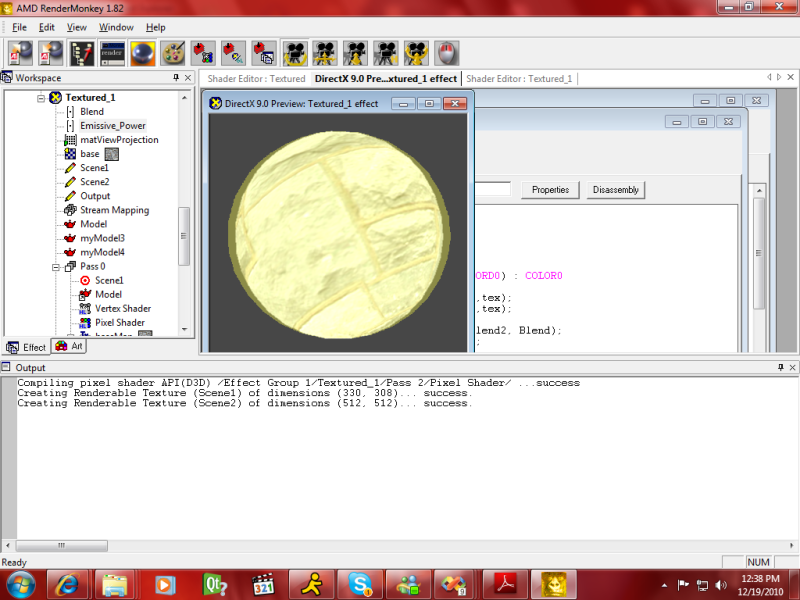800x600 pixels.
Task: Toggle the workspace tree view toolbar icon
Action: [82, 53]
